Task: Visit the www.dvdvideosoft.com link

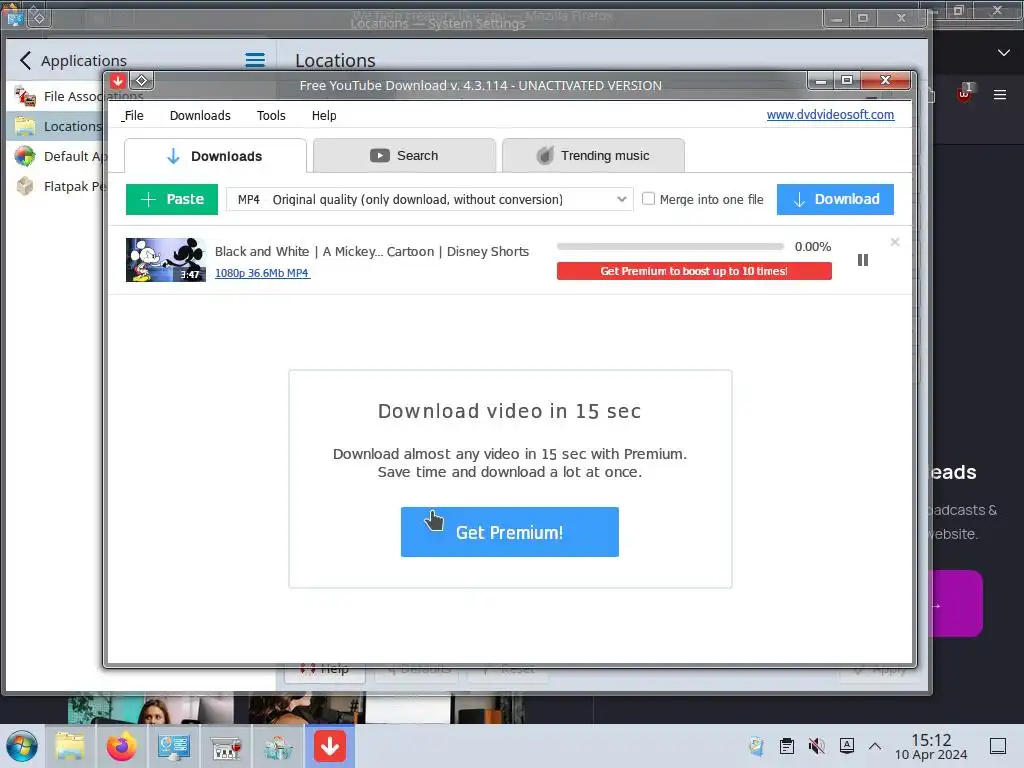Action: (x=830, y=114)
